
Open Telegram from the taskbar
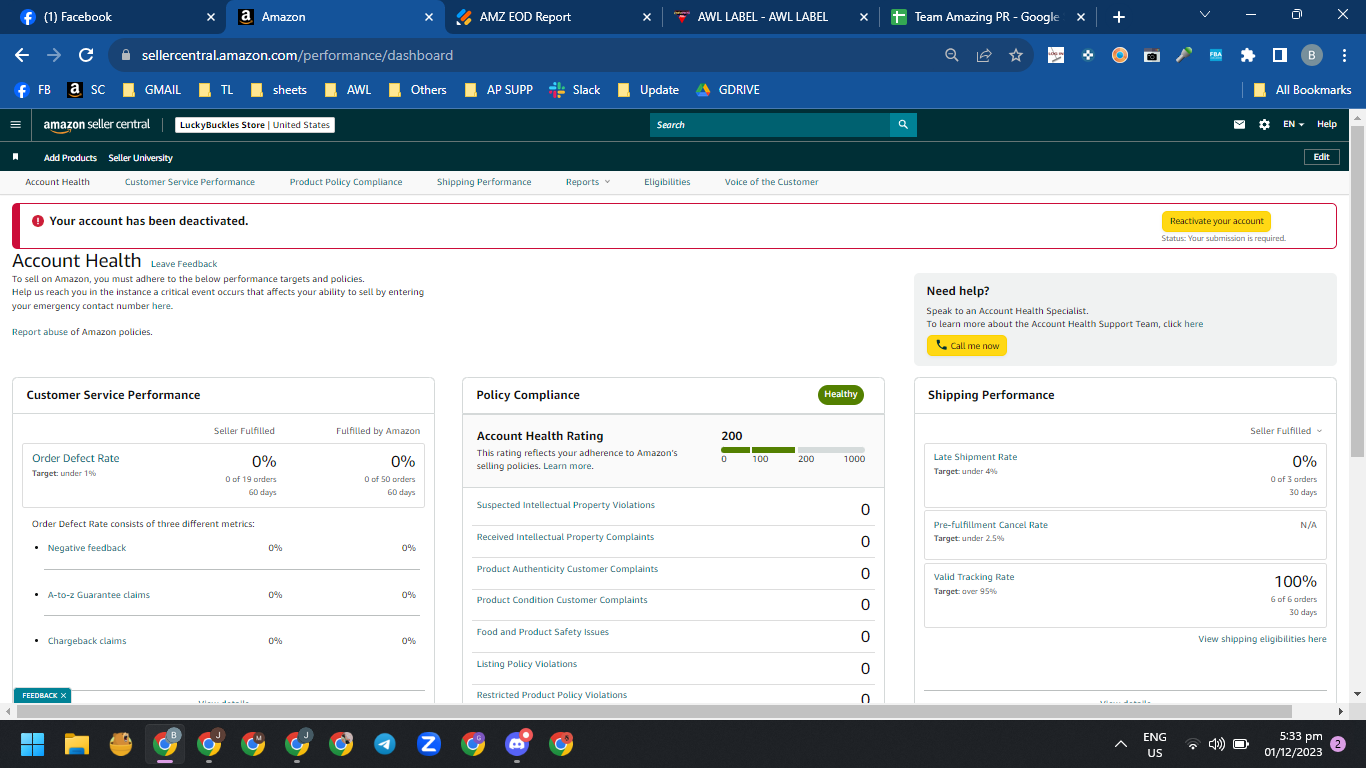click(384, 744)
